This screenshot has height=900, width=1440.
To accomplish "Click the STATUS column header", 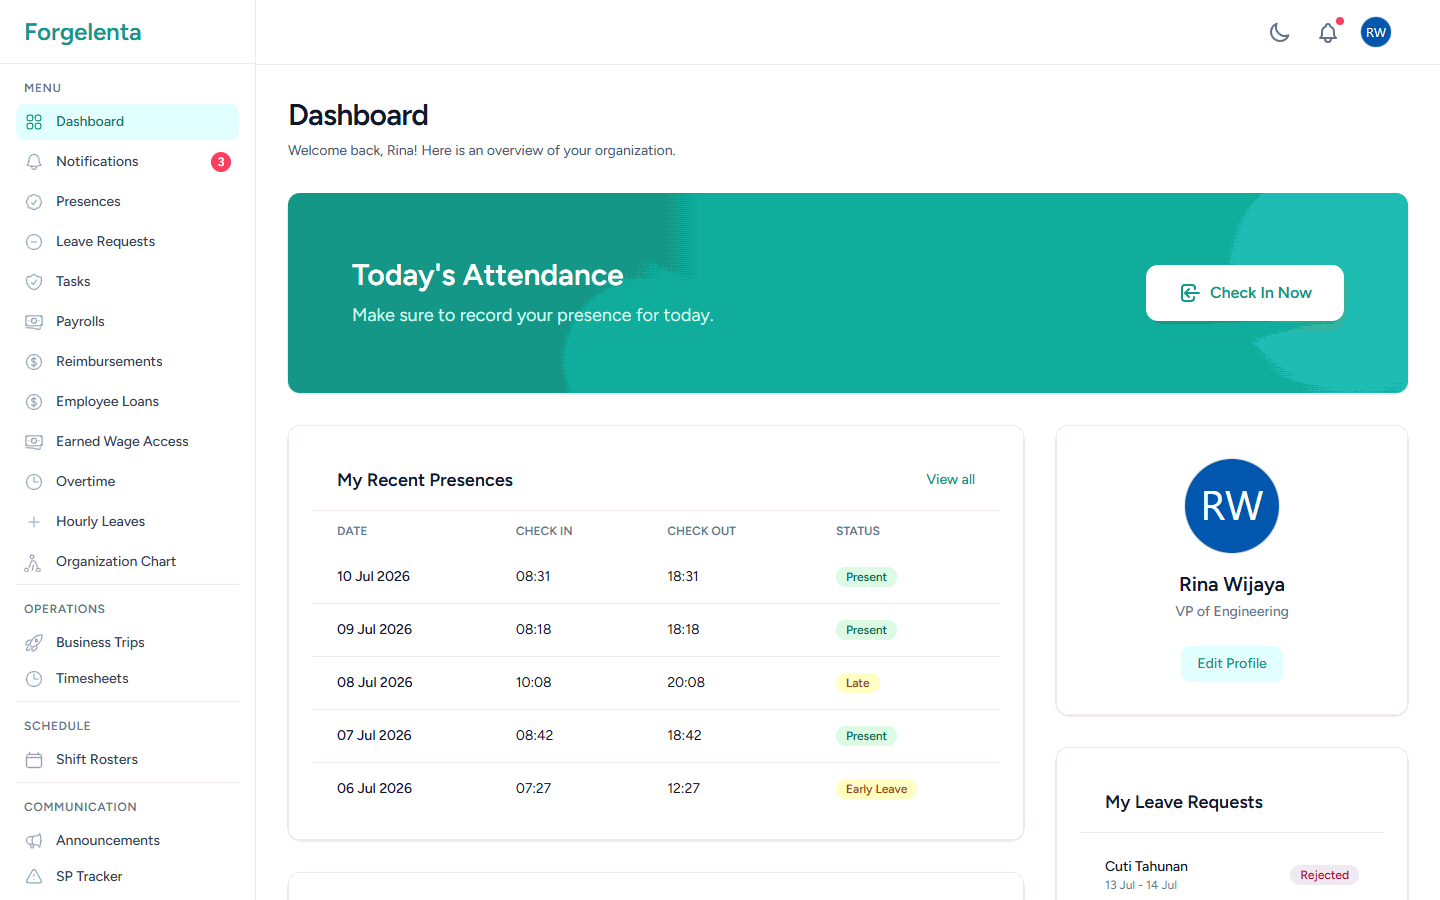I will click(858, 531).
